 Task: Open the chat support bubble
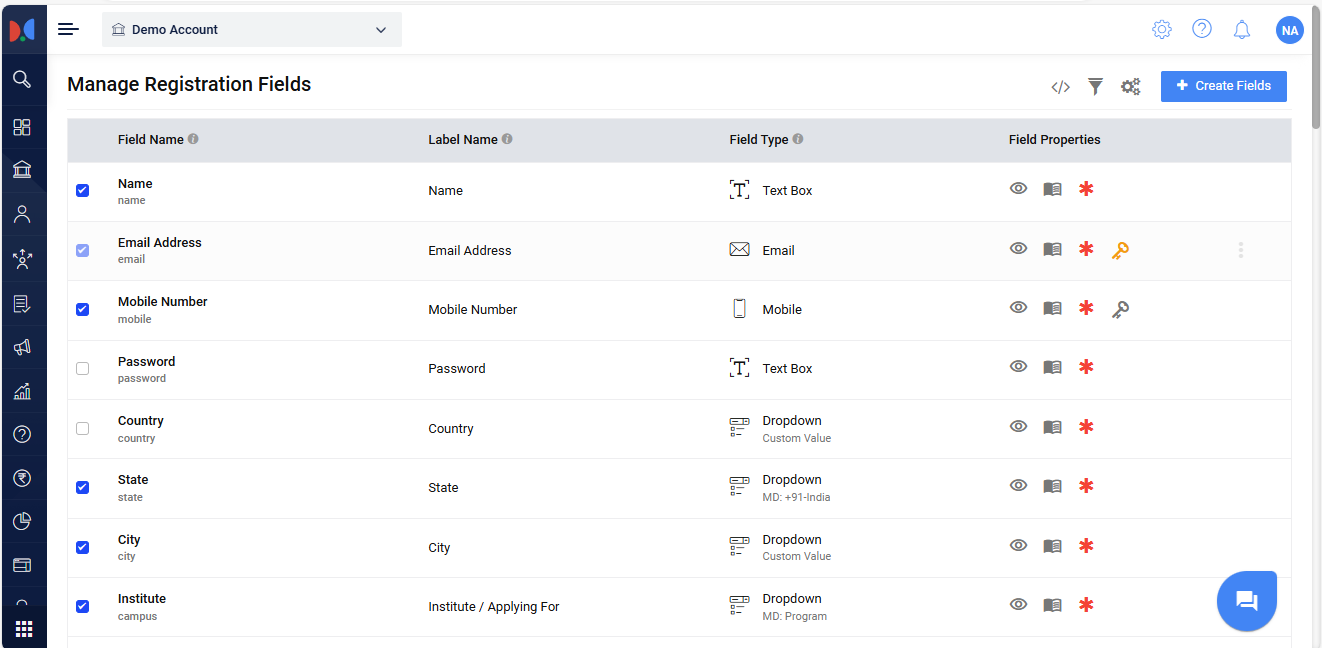[x=1246, y=601]
